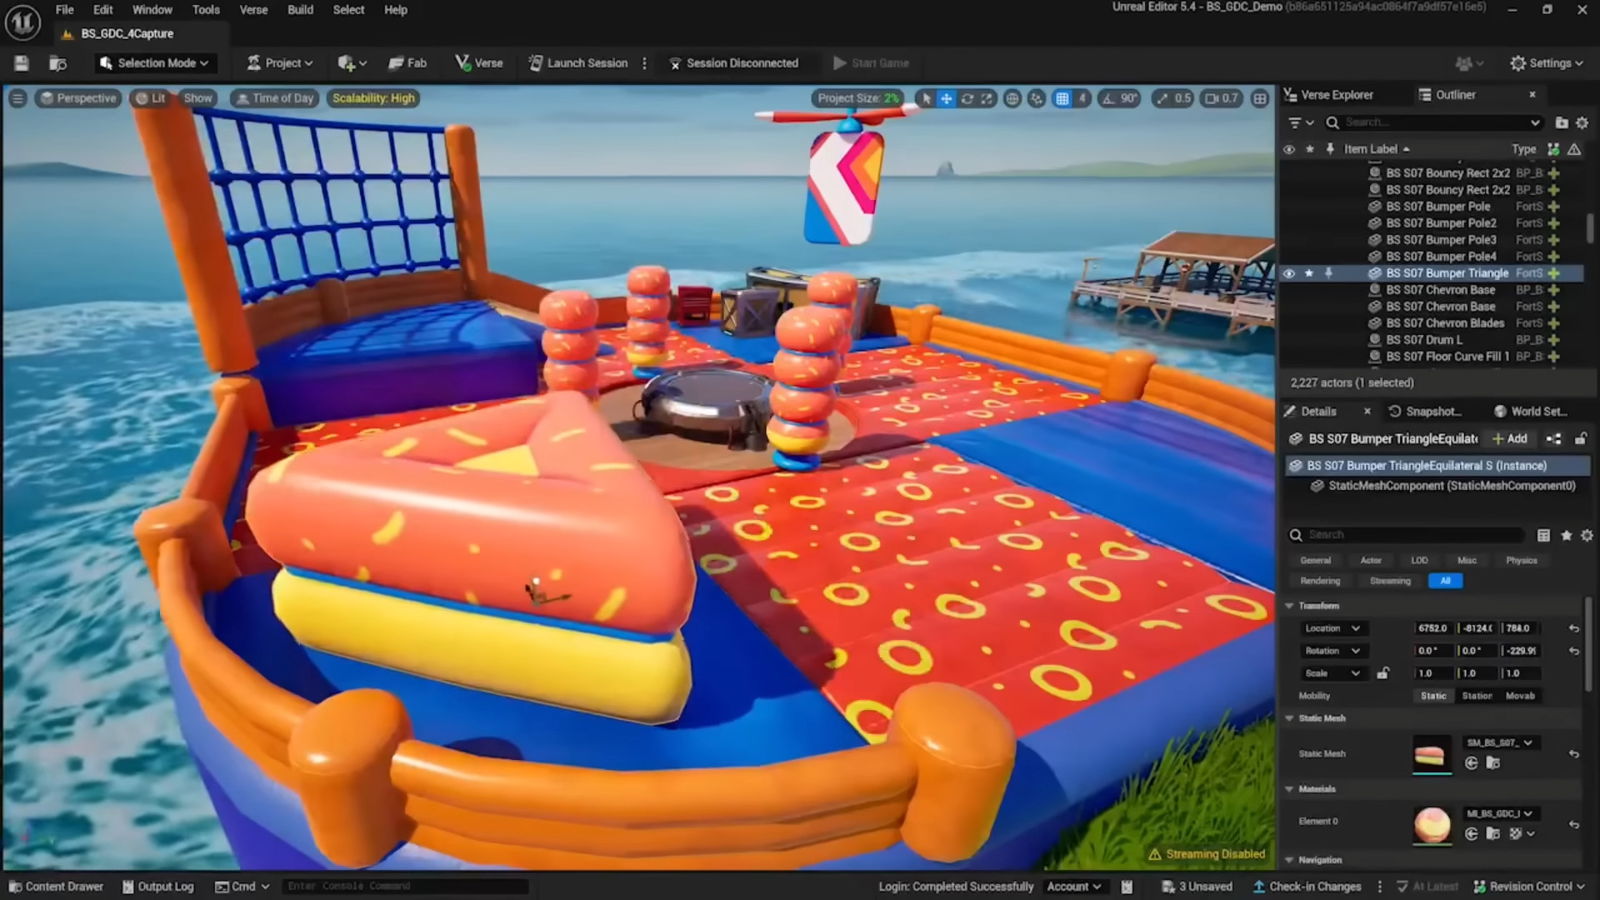
Task: Collapse the Transform section in Details
Action: 1289,605
